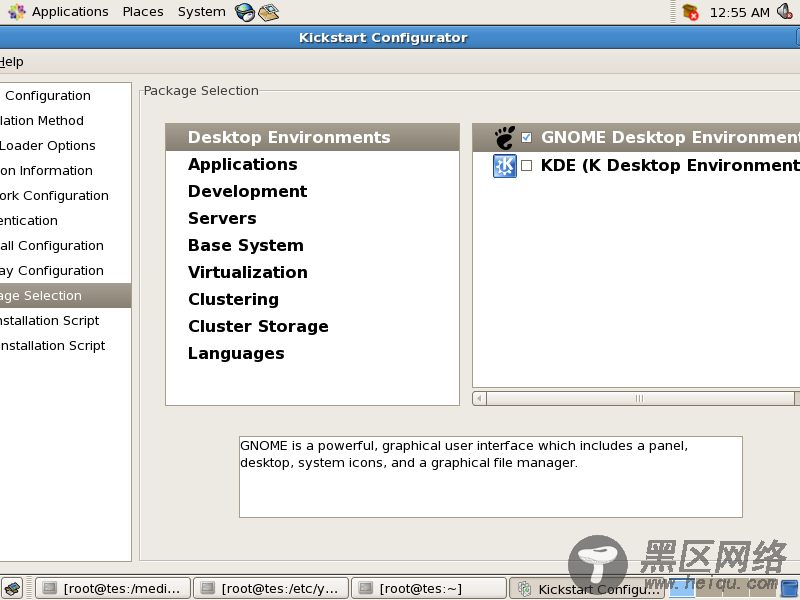
Task: Switch to the [root@tes:~] terminal window
Action: point(430,589)
